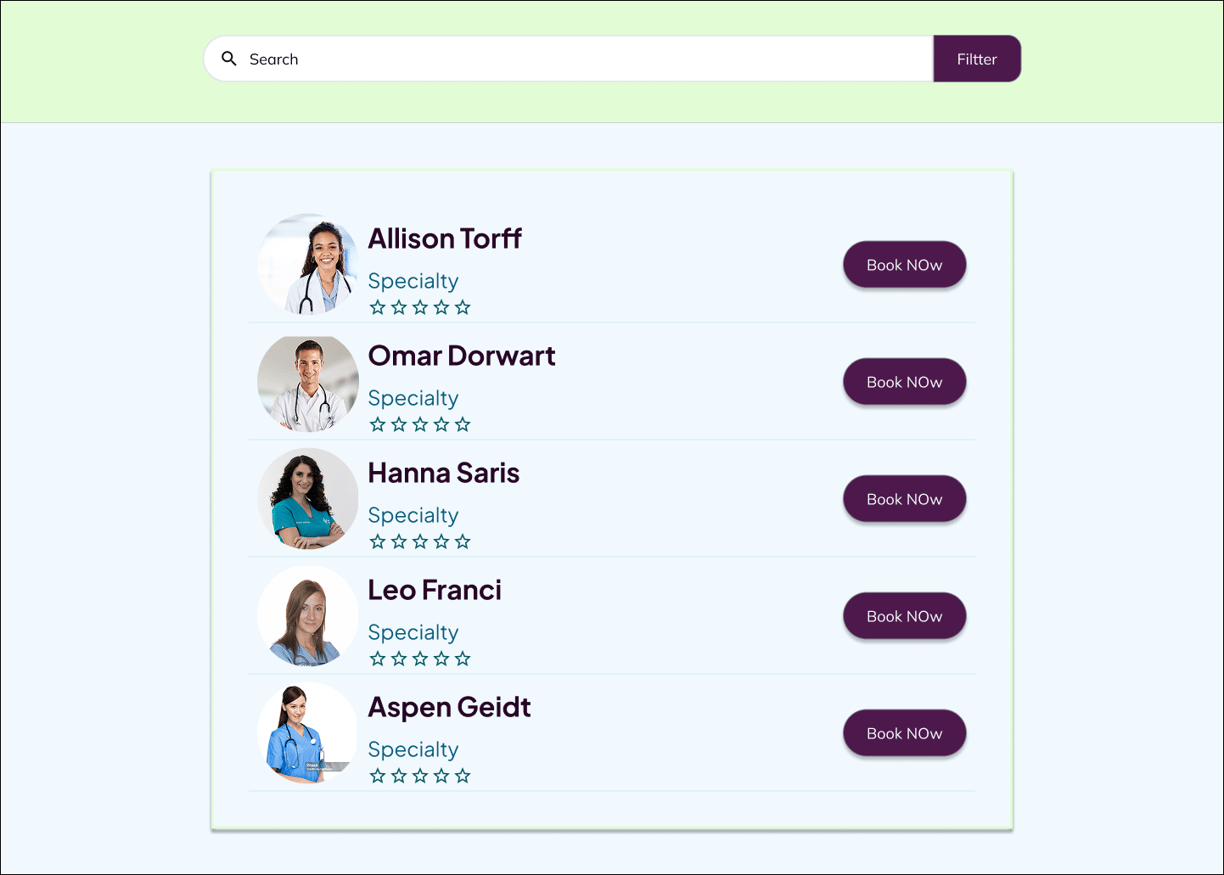Select Book NOw beside Hanna Saris
The image size is (1224, 875).
pyautogui.click(x=904, y=499)
